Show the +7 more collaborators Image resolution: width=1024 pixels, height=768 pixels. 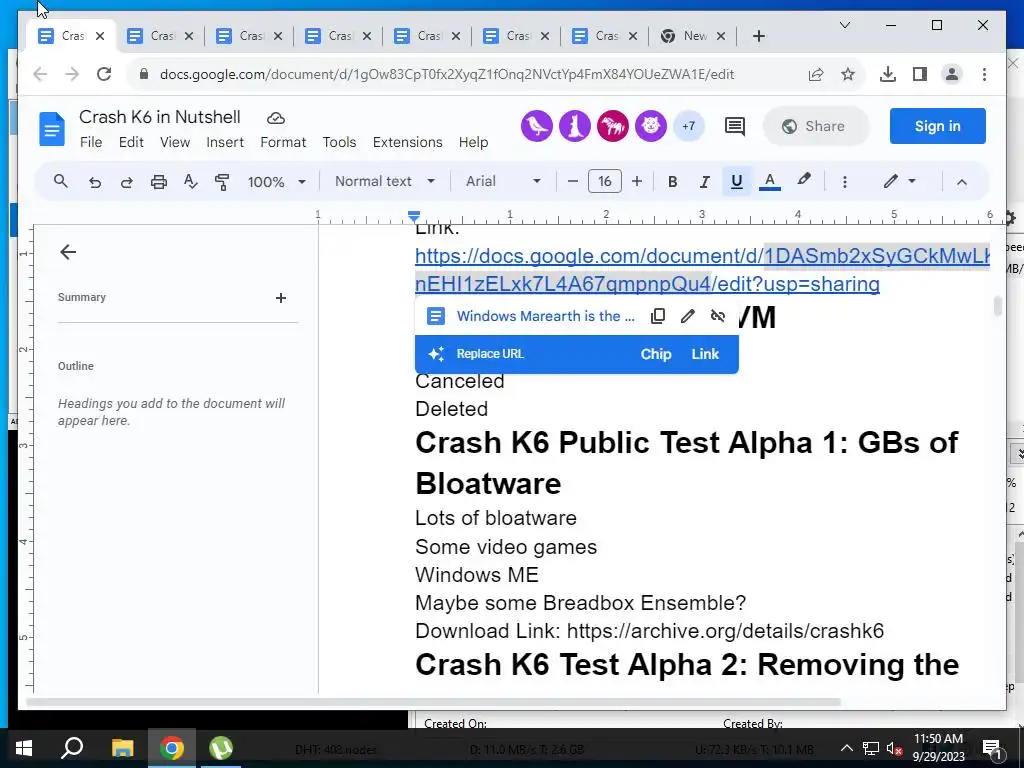688,126
